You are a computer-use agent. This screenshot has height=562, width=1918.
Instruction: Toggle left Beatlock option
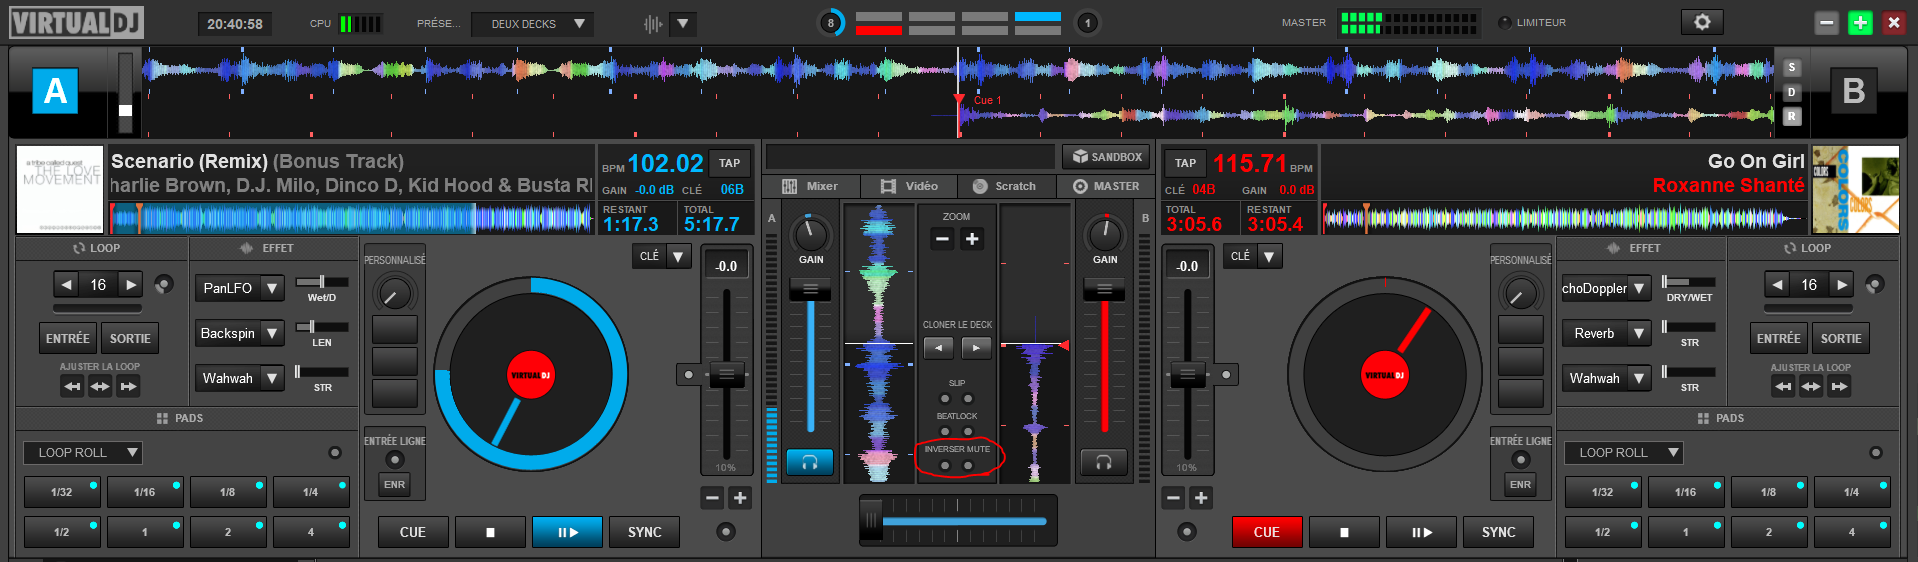coord(945,432)
